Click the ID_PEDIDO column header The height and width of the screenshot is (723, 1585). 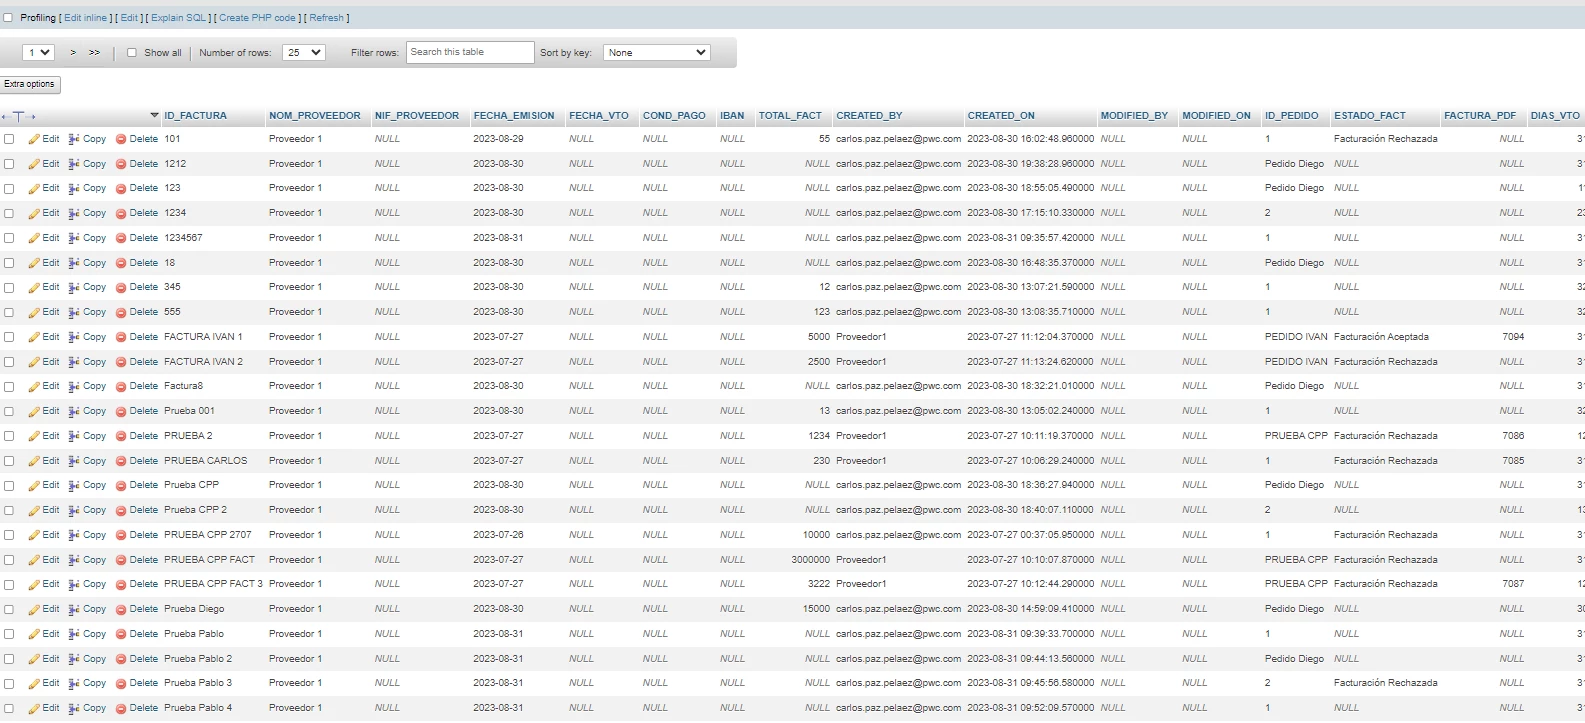pos(1291,116)
